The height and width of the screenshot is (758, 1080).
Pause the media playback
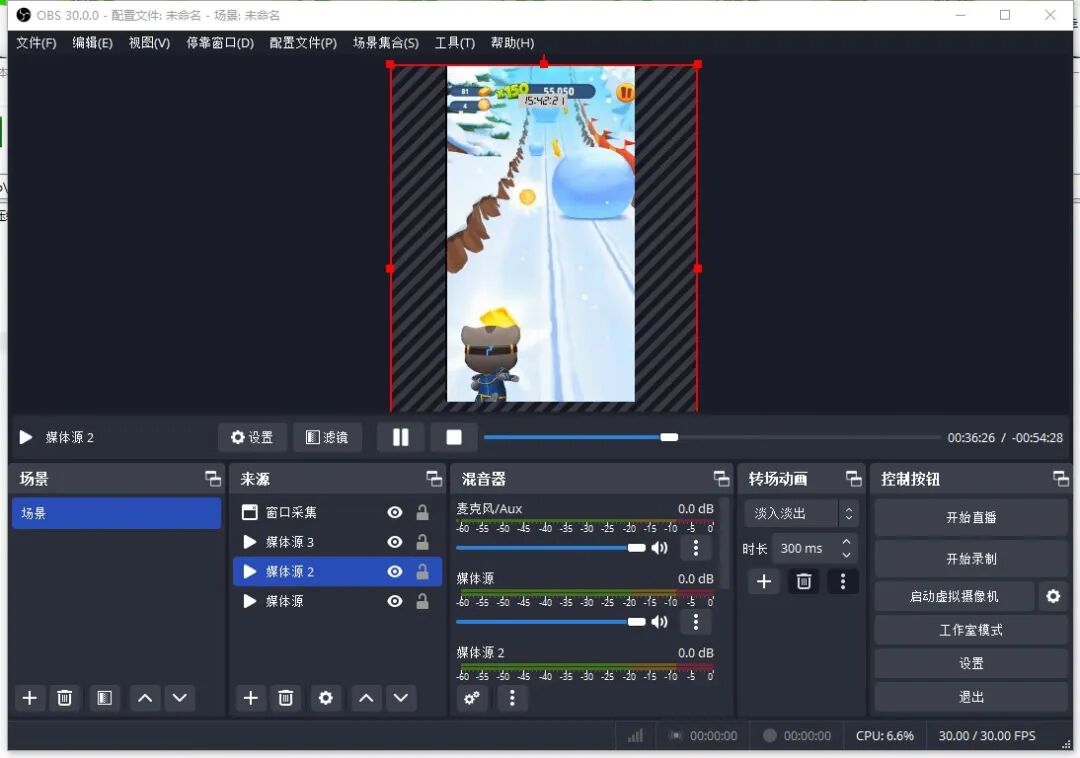coord(400,437)
